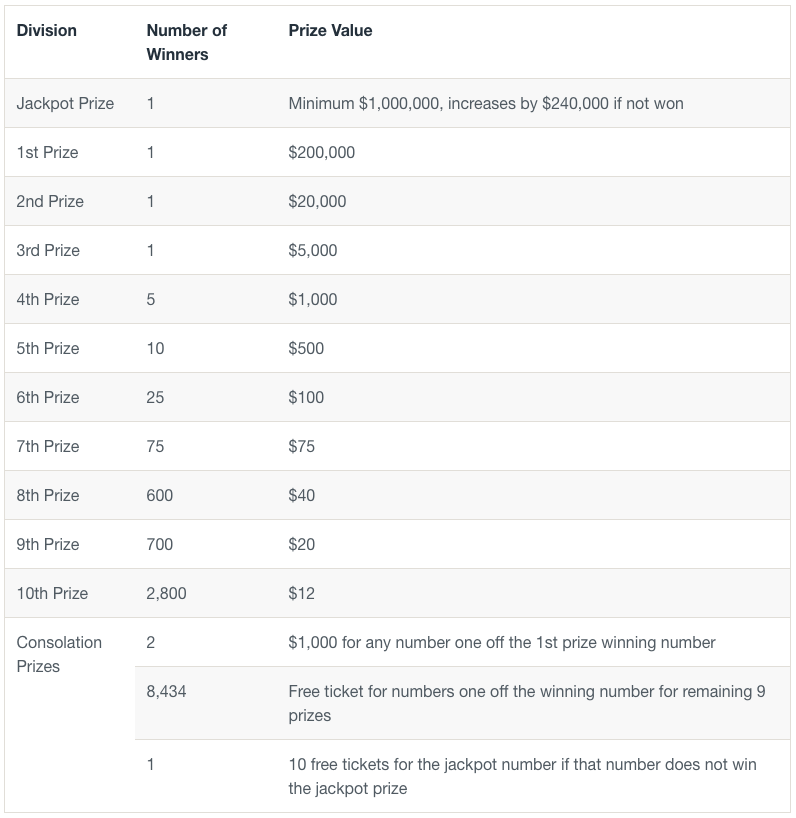Click the 6th Prize $100 value

306,398
